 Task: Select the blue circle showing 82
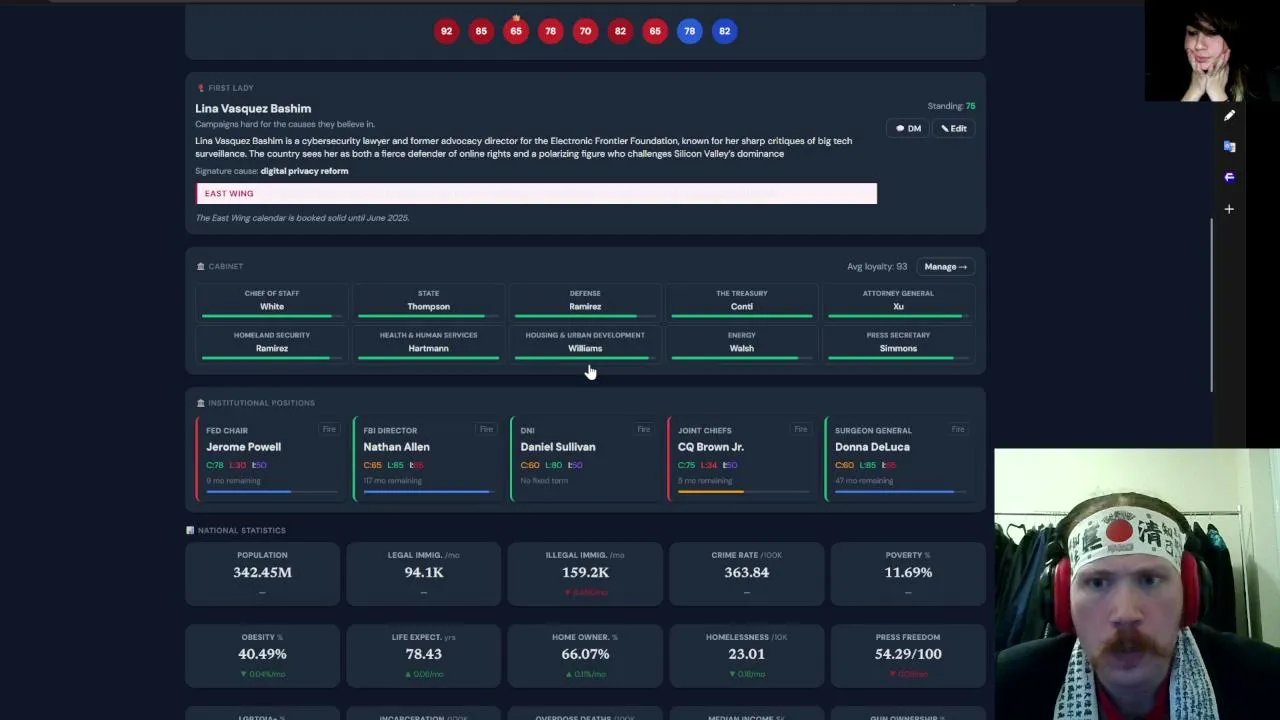[724, 31]
